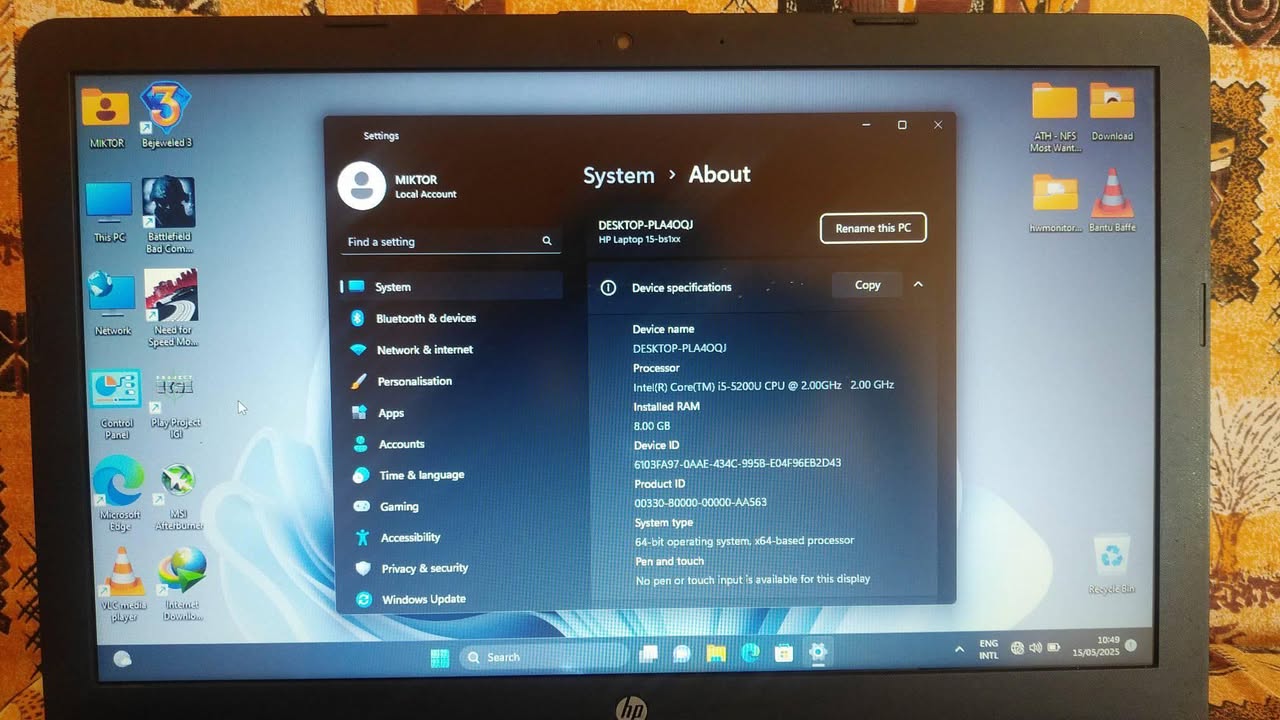The image size is (1280, 720).
Task: Select the MIKTOR desktop folder
Action: click(106, 117)
